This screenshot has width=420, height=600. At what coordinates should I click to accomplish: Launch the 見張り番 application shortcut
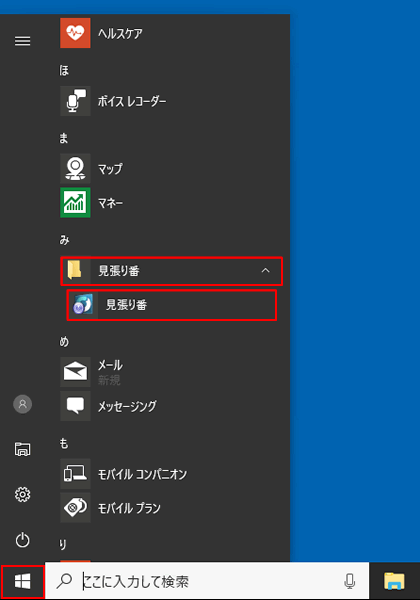coord(171,305)
